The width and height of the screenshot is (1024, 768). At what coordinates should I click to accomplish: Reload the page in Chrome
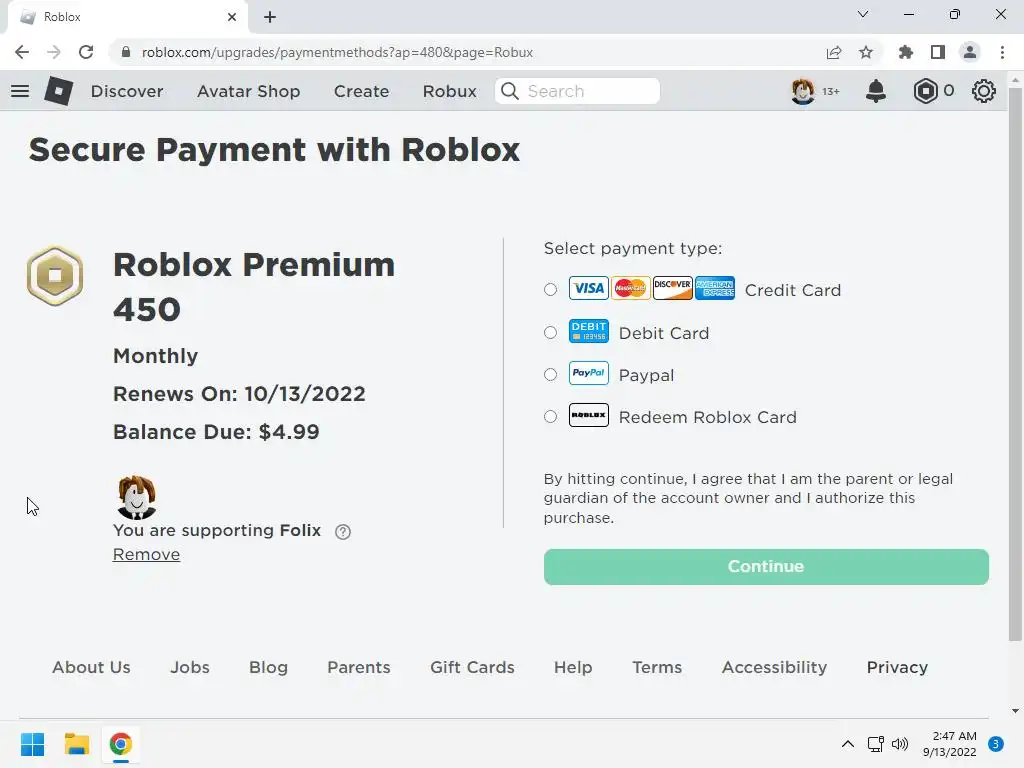(86, 52)
